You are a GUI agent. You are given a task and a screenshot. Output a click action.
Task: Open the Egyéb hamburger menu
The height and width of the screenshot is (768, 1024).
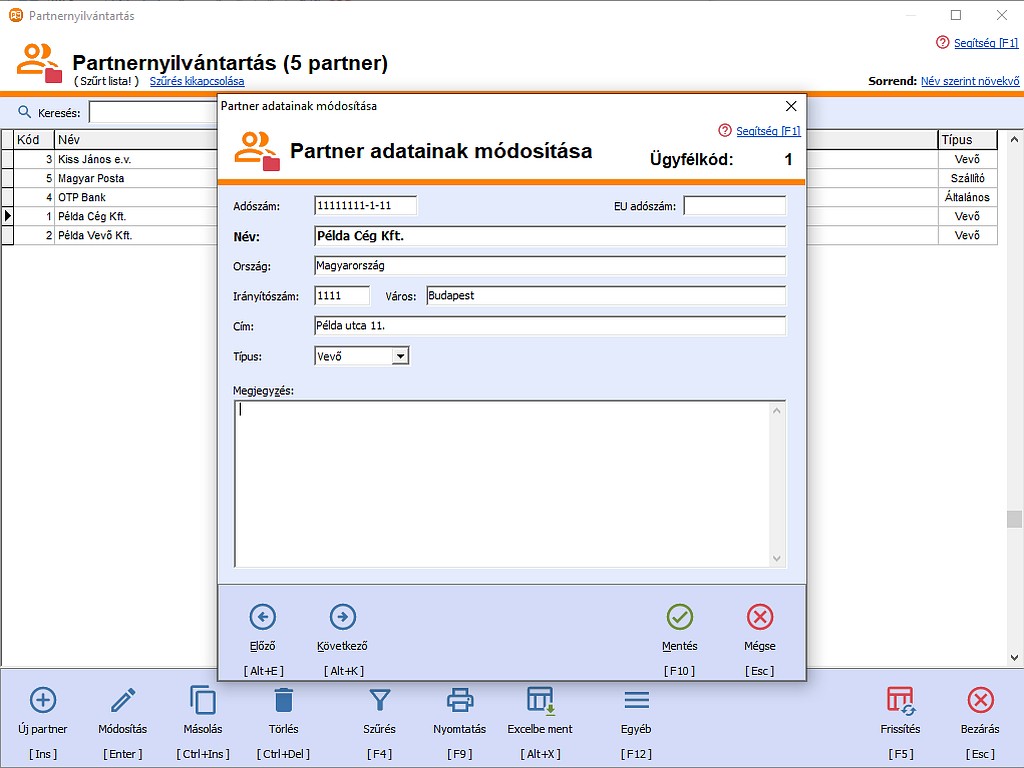pos(636,700)
